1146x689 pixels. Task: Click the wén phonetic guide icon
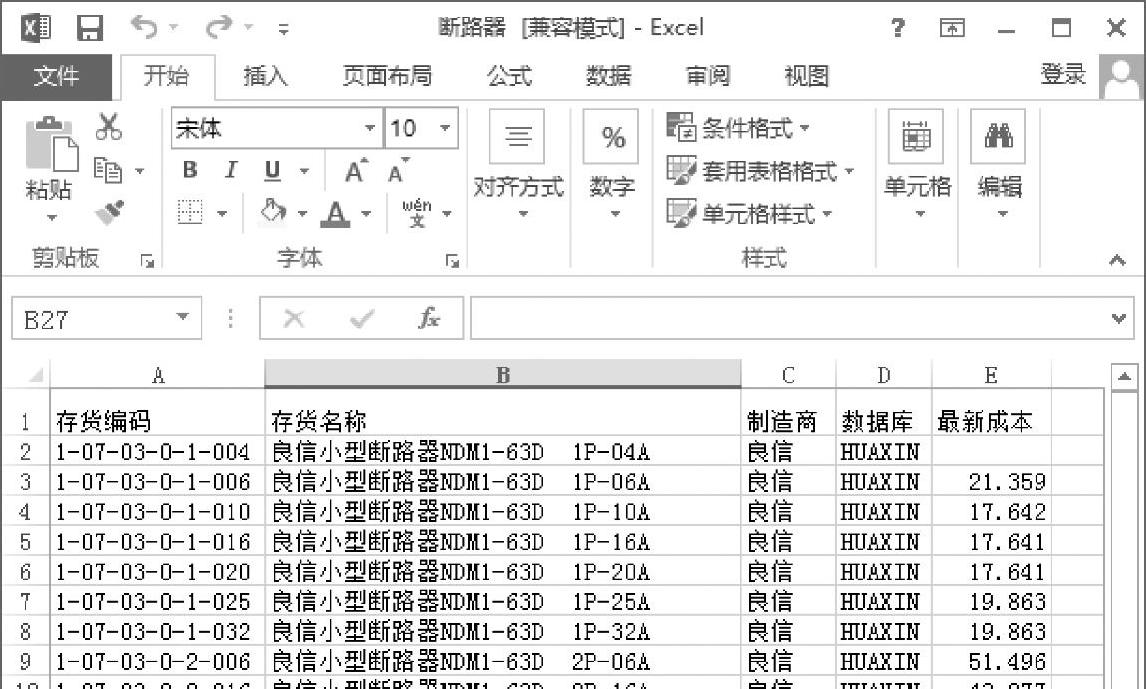coord(417,213)
